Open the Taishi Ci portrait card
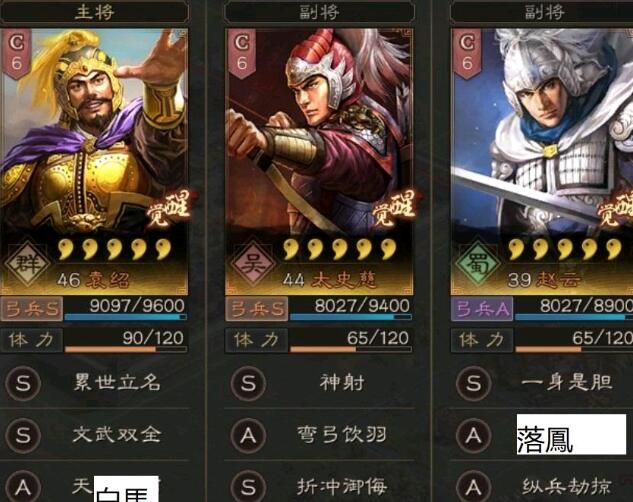 (x=319, y=161)
